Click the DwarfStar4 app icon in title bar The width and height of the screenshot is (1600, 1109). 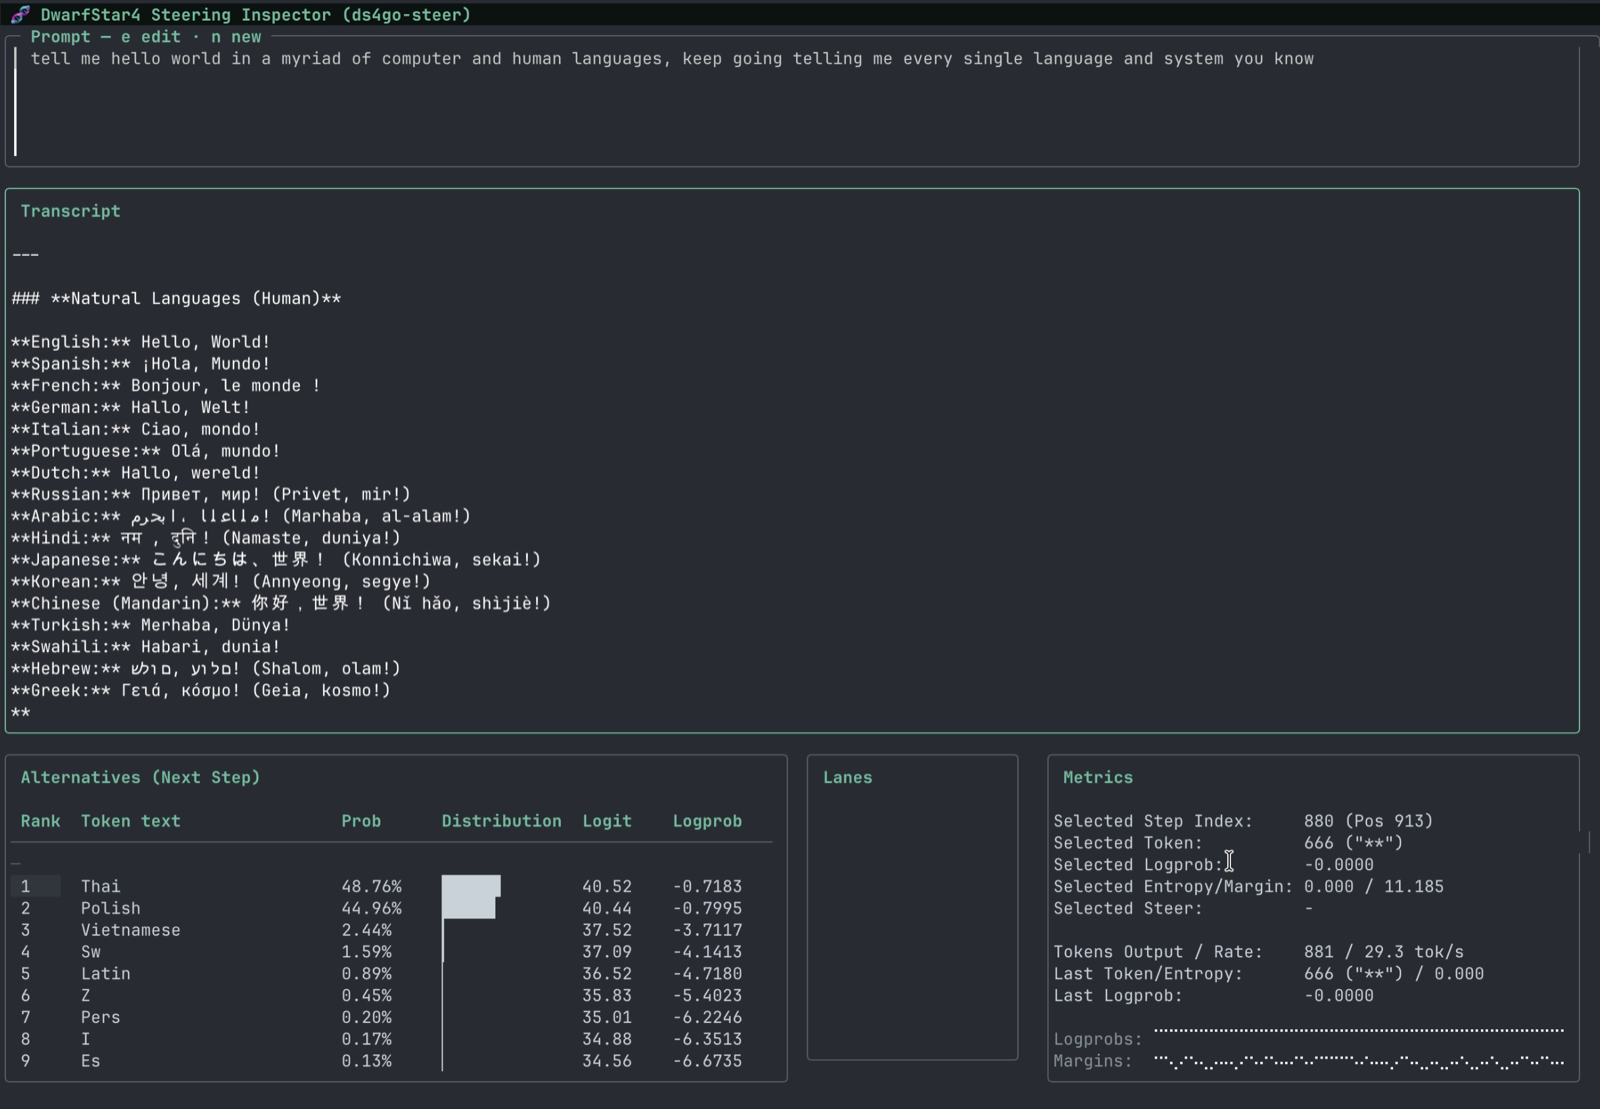tap(20, 14)
